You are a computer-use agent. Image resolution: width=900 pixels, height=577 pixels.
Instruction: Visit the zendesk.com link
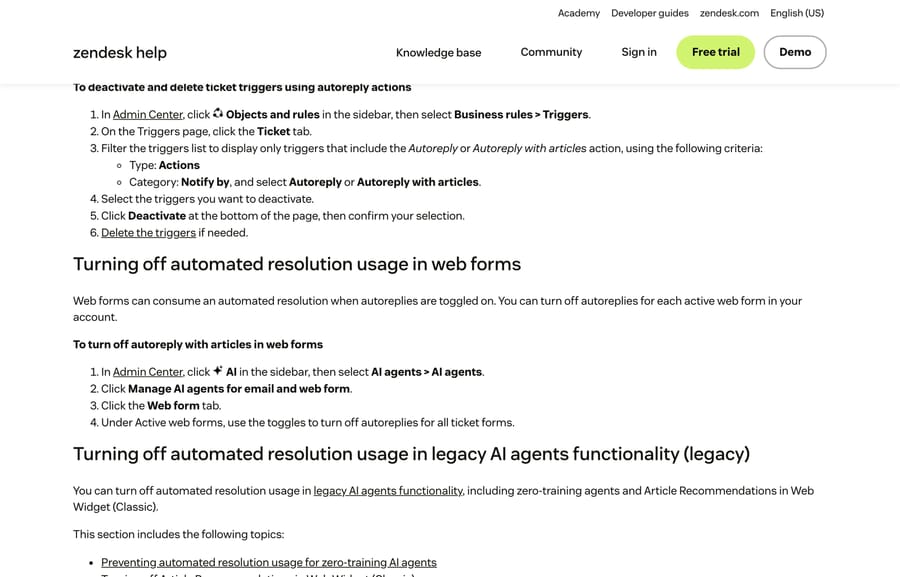(729, 13)
